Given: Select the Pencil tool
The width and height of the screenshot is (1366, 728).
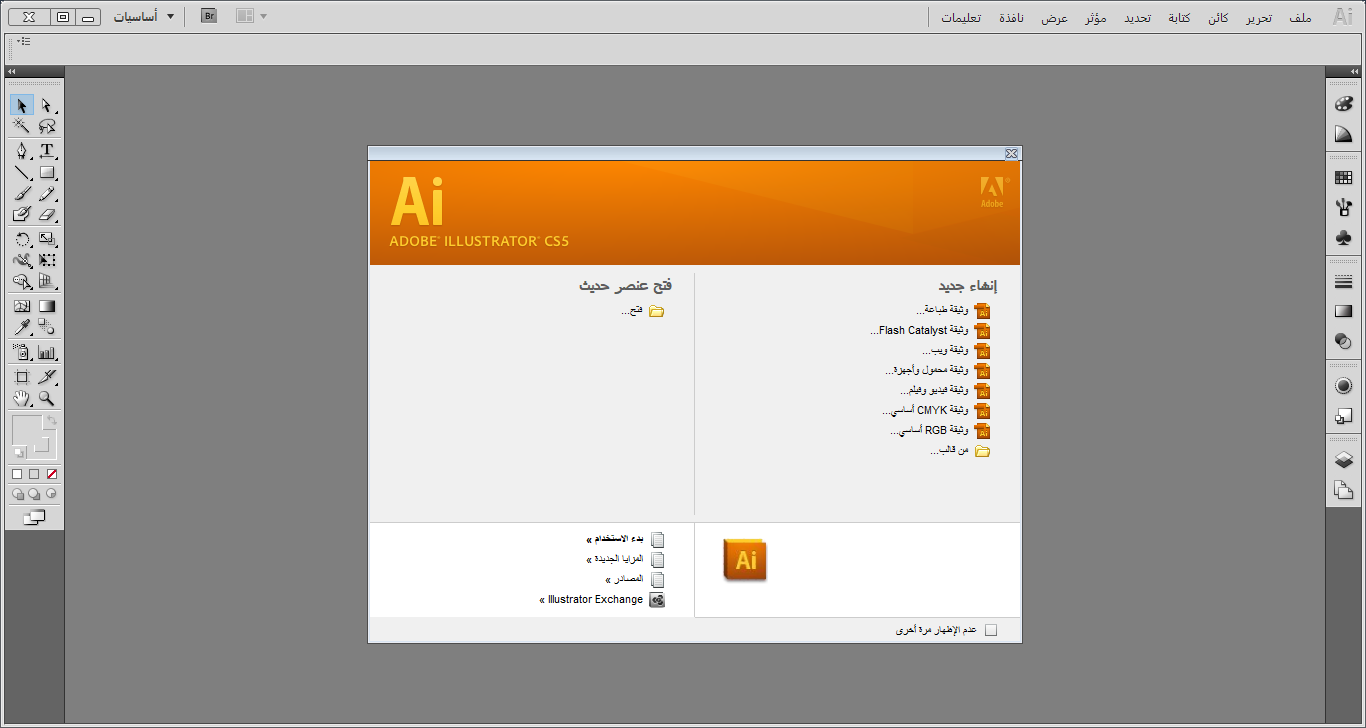Looking at the screenshot, I should tap(47, 194).
